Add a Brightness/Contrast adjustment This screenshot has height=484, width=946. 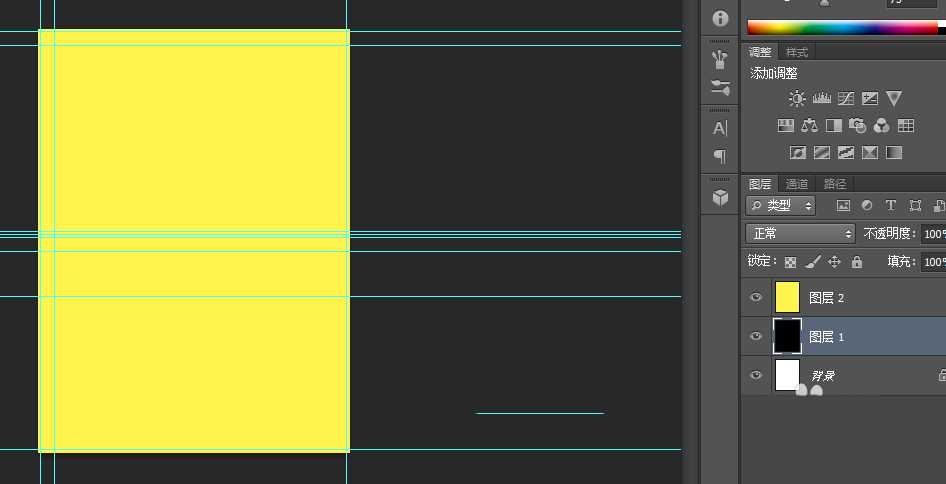pos(797,98)
